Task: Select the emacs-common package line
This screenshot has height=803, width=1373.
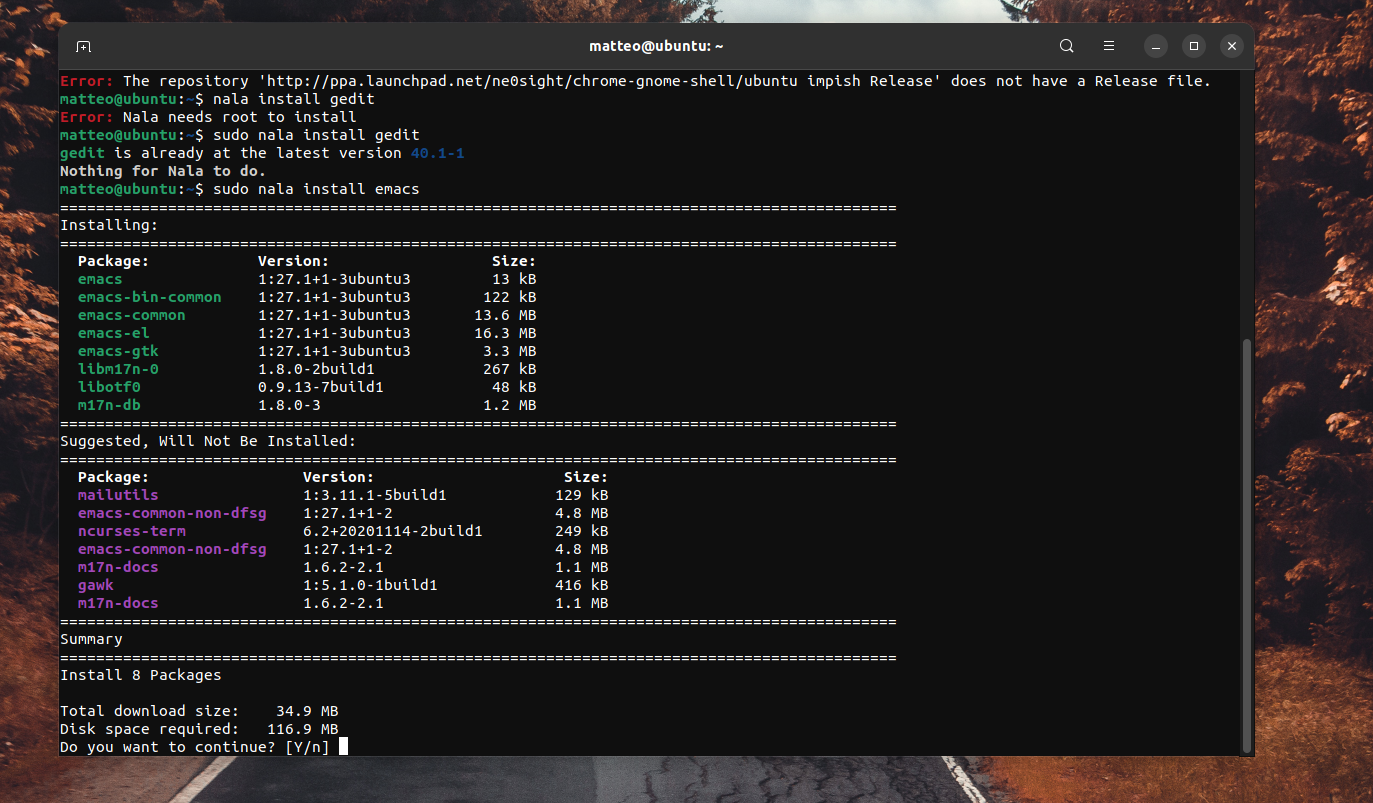Action: (131, 315)
